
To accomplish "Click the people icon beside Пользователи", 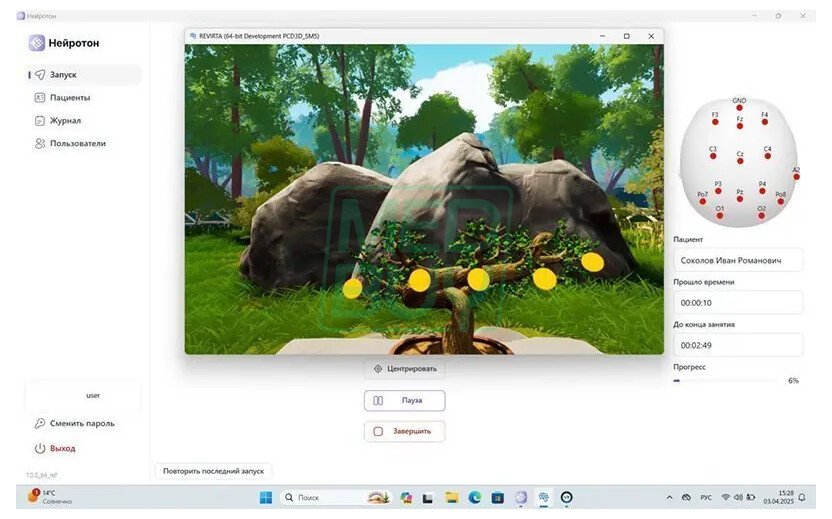I will [x=40, y=143].
